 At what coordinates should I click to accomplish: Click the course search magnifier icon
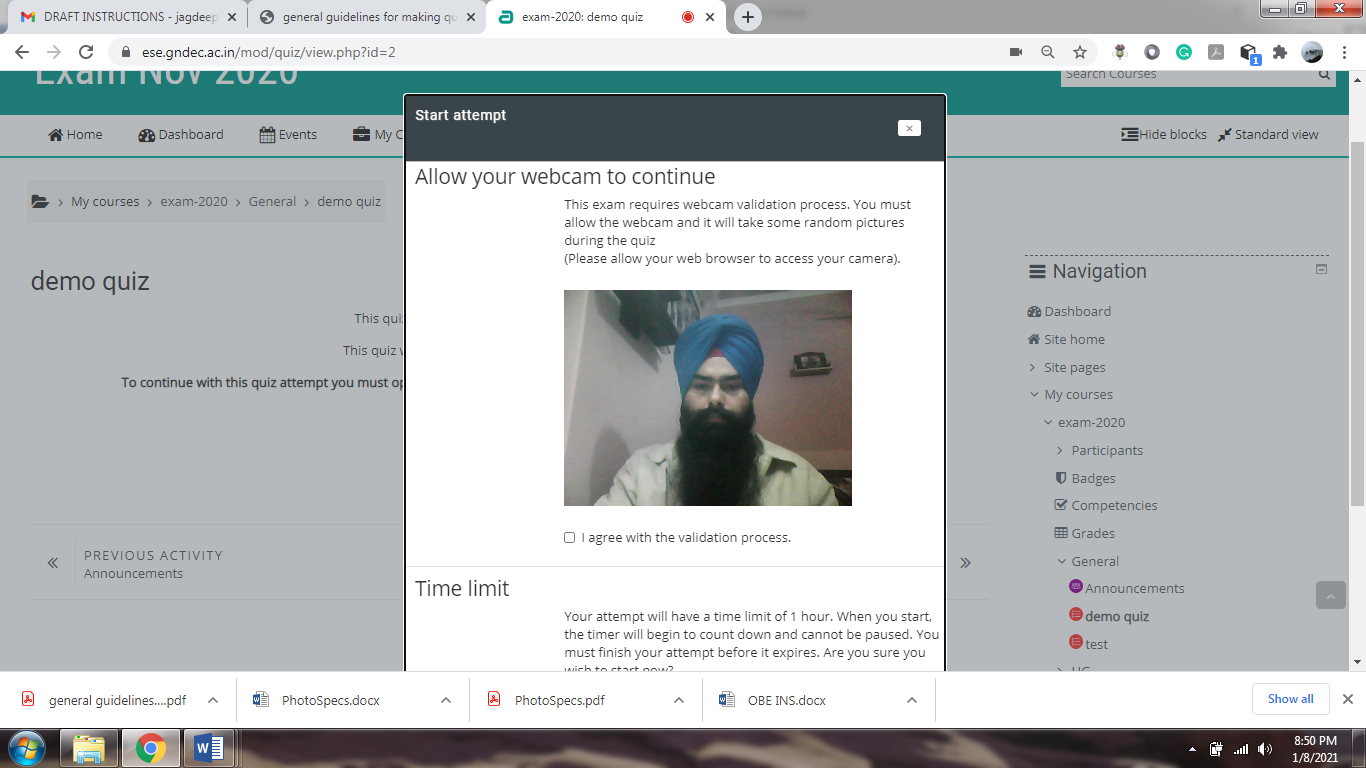[x=1324, y=75]
